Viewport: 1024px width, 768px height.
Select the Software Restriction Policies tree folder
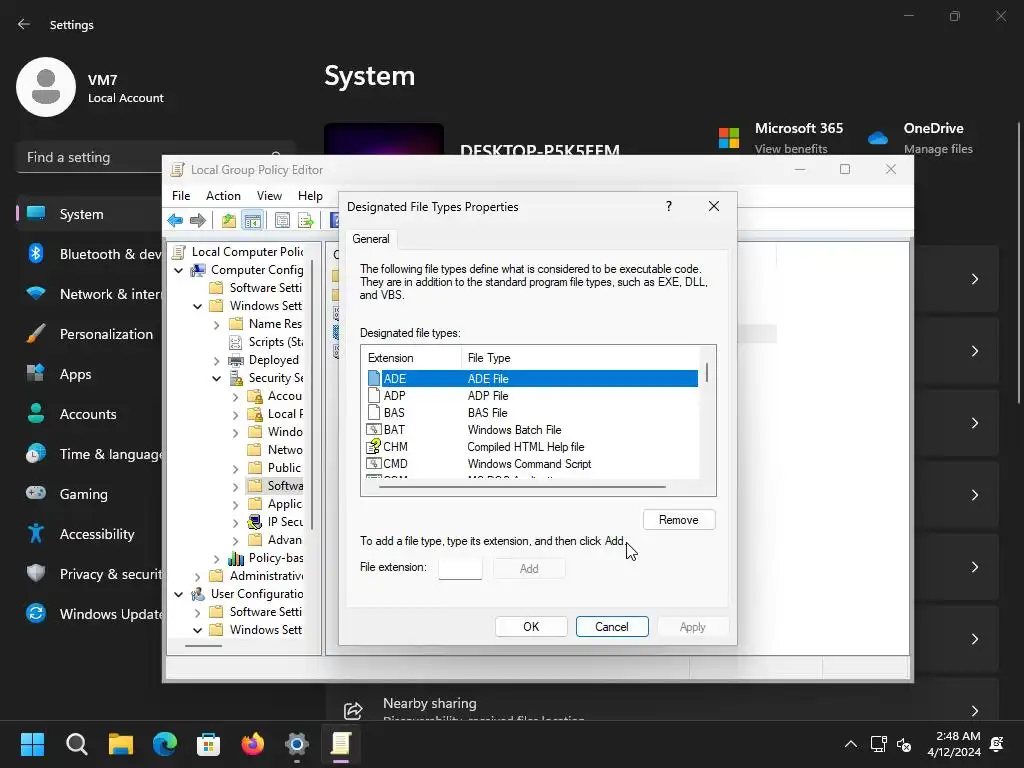coord(275,486)
